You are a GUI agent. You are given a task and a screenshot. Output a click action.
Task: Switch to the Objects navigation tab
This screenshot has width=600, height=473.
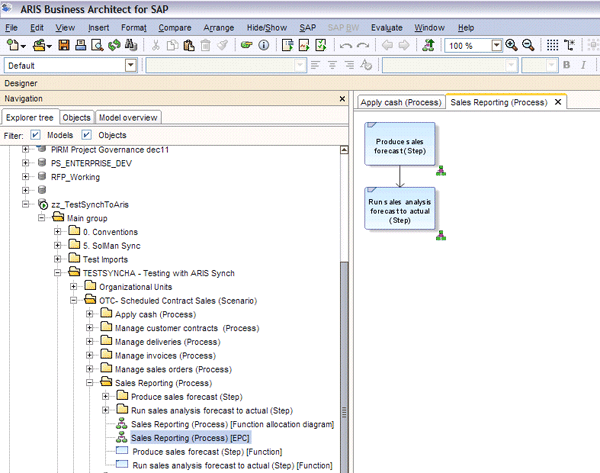click(76, 117)
